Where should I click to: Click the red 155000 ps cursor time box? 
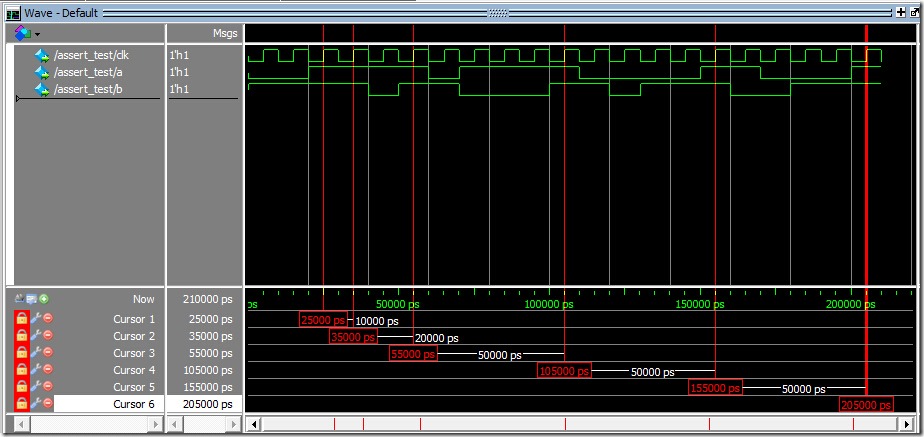click(x=715, y=389)
